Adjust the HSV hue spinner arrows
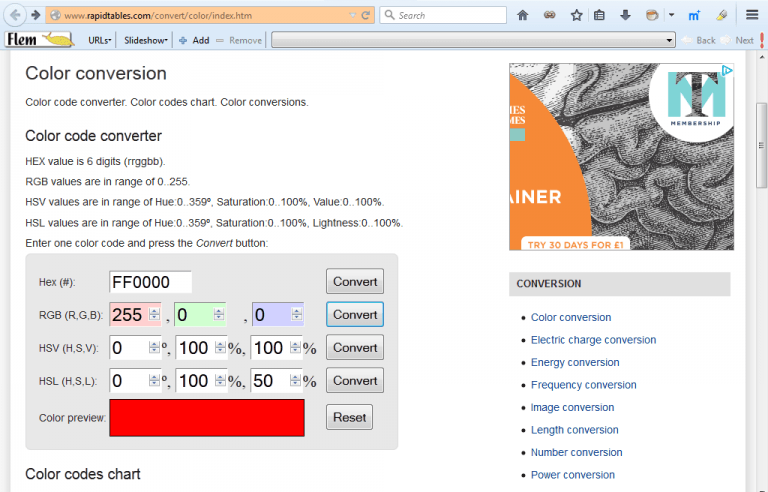The image size is (768, 492). 155,348
